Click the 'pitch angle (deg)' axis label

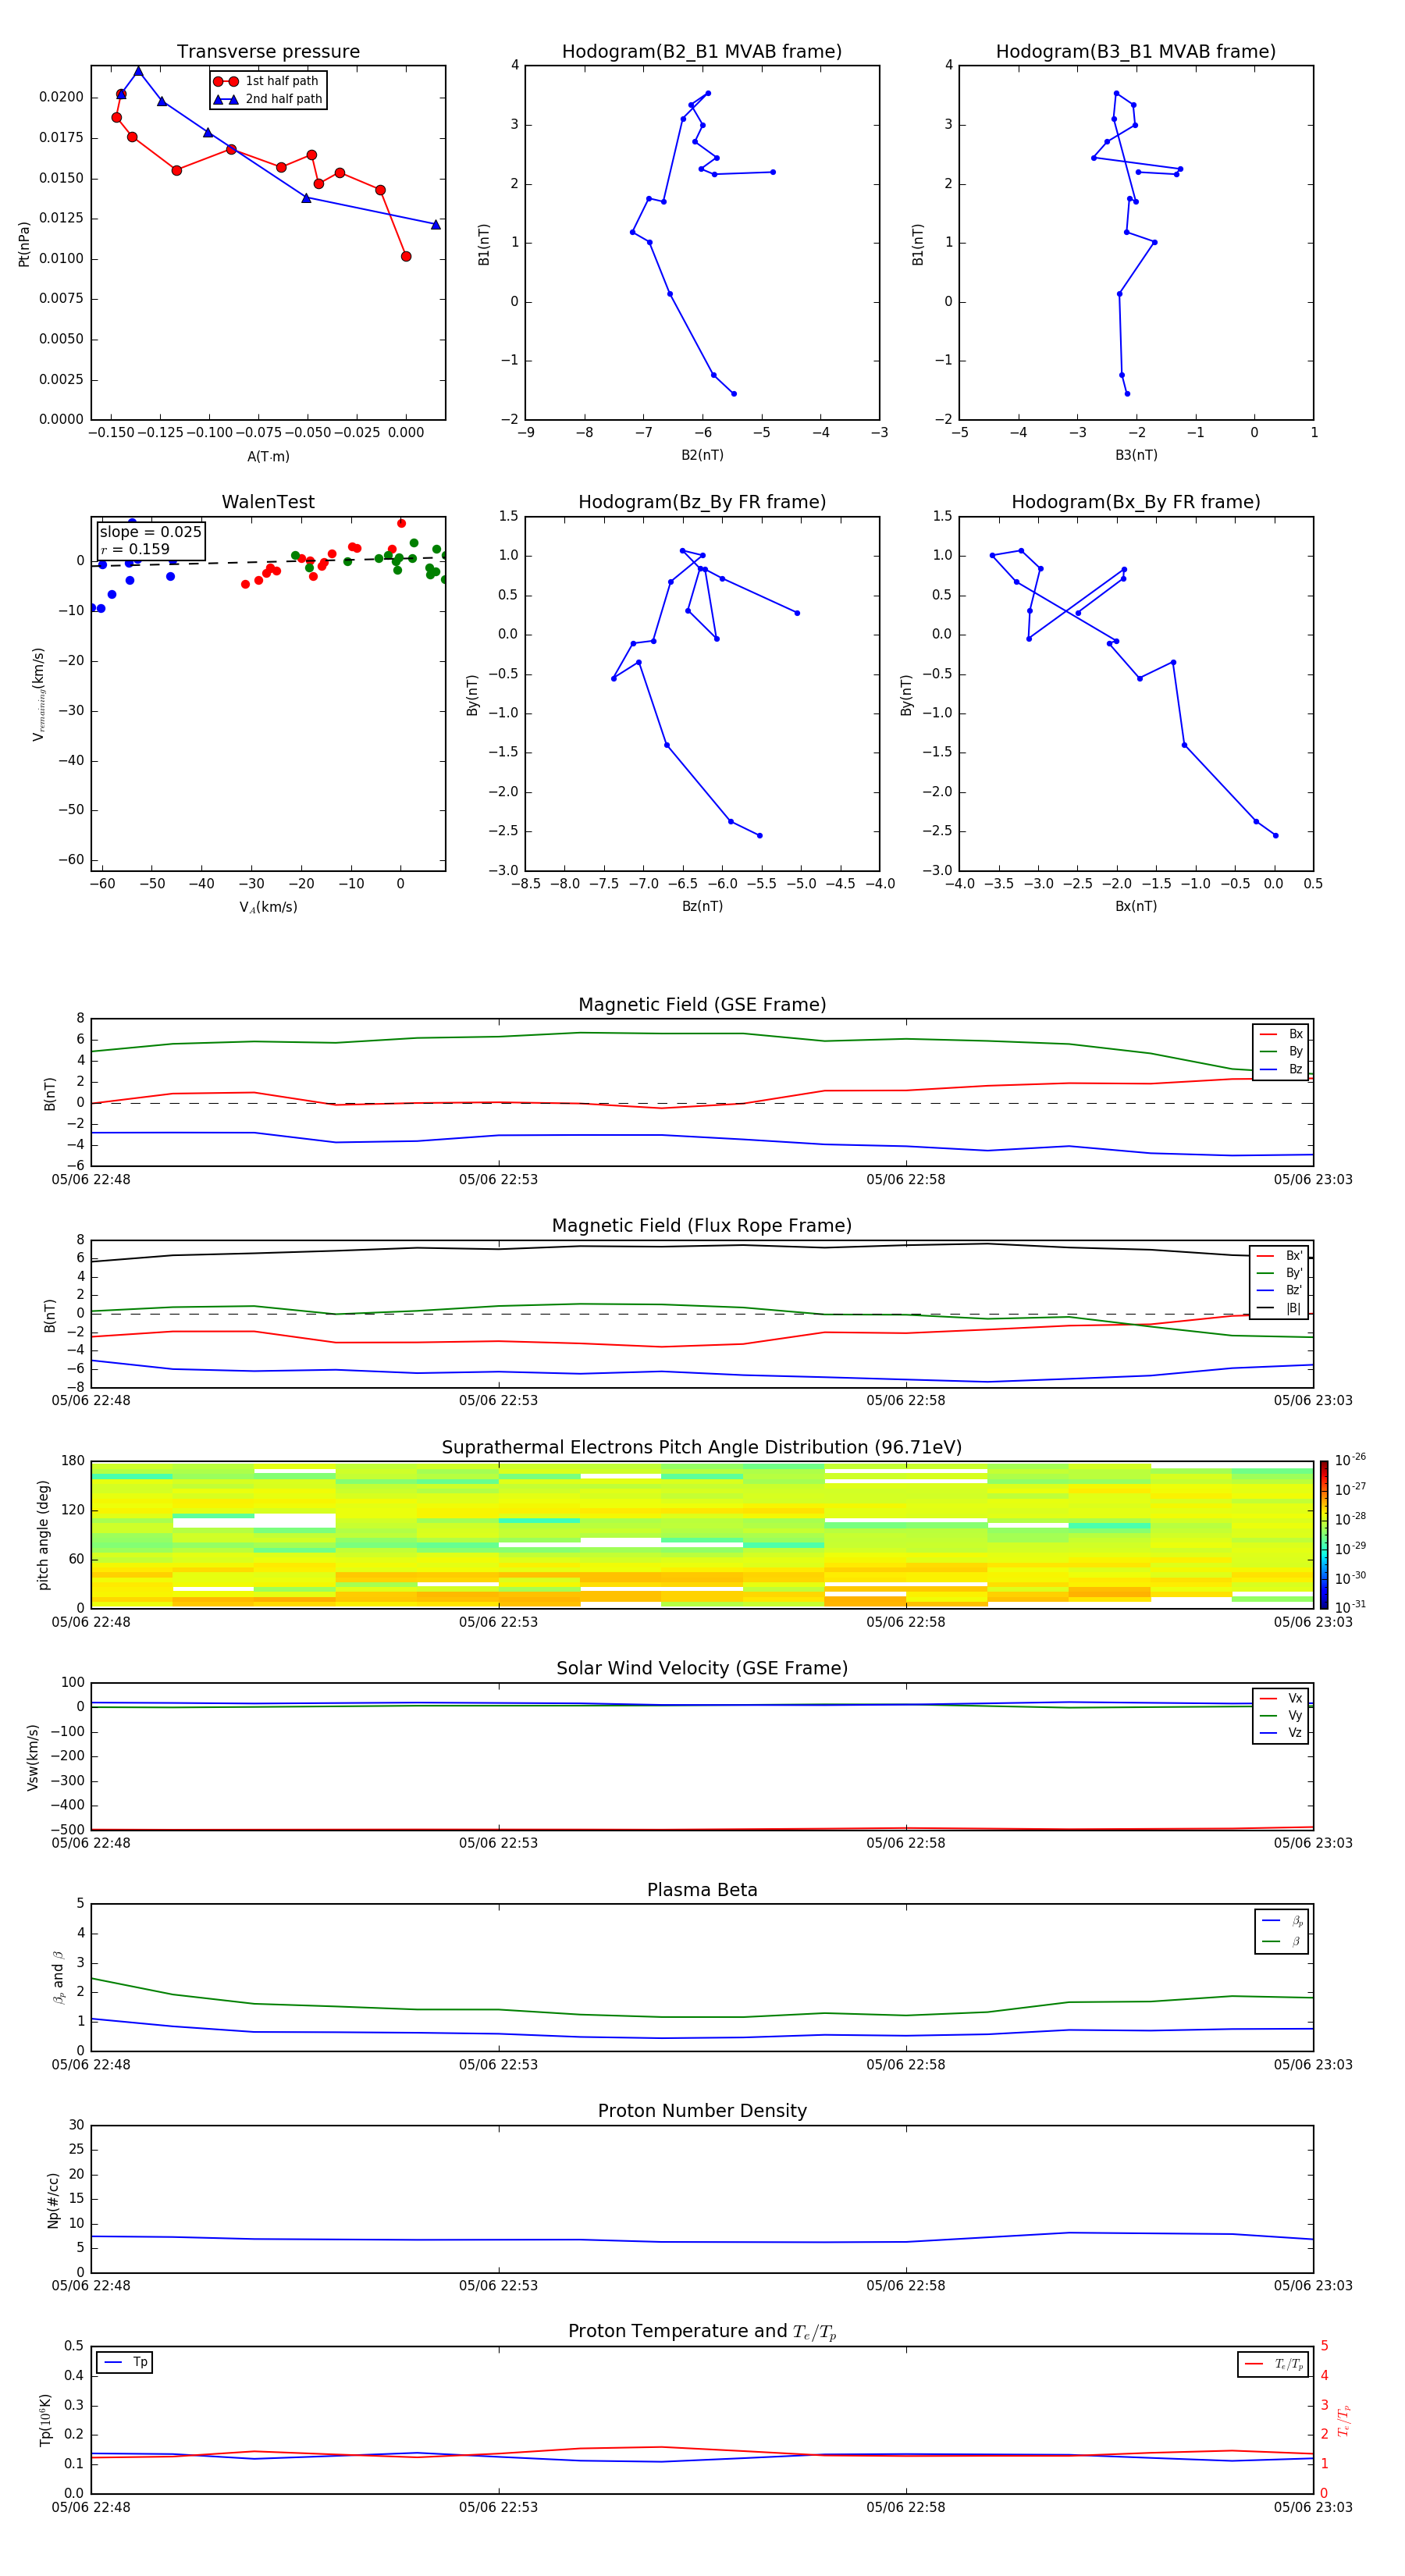43,1535
